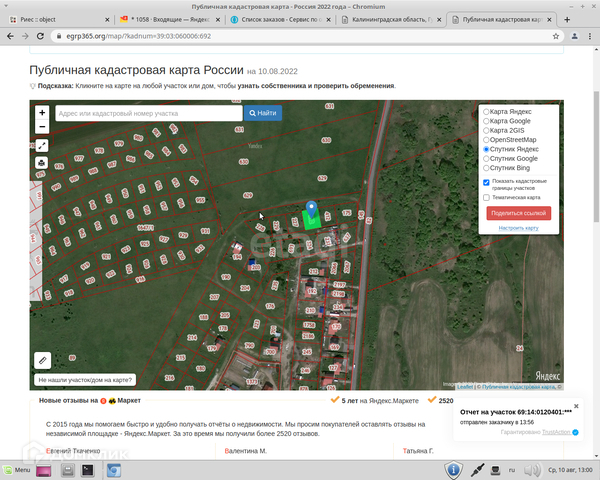The width and height of the screenshot is (600, 480).
Task: Click the blue location pin marker
Action: [311, 209]
